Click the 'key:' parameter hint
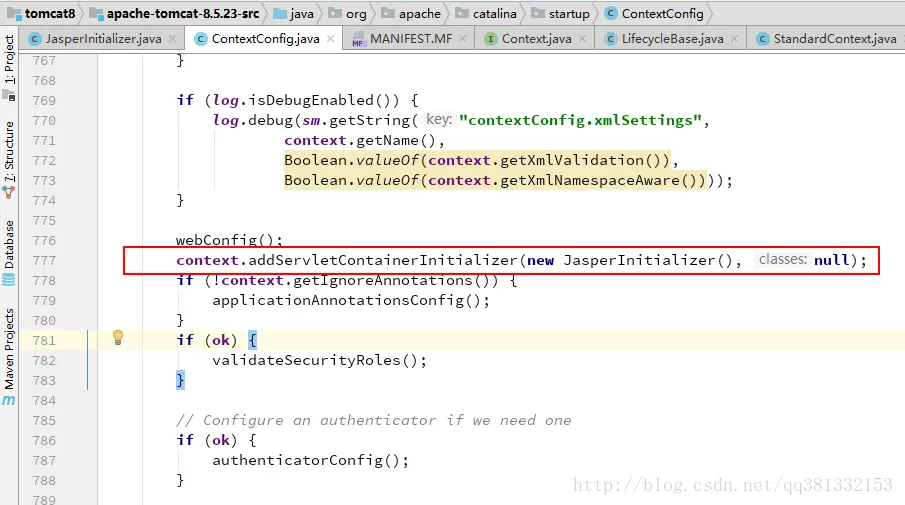Viewport: 905px width, 505px height. [x=439, y=119]
